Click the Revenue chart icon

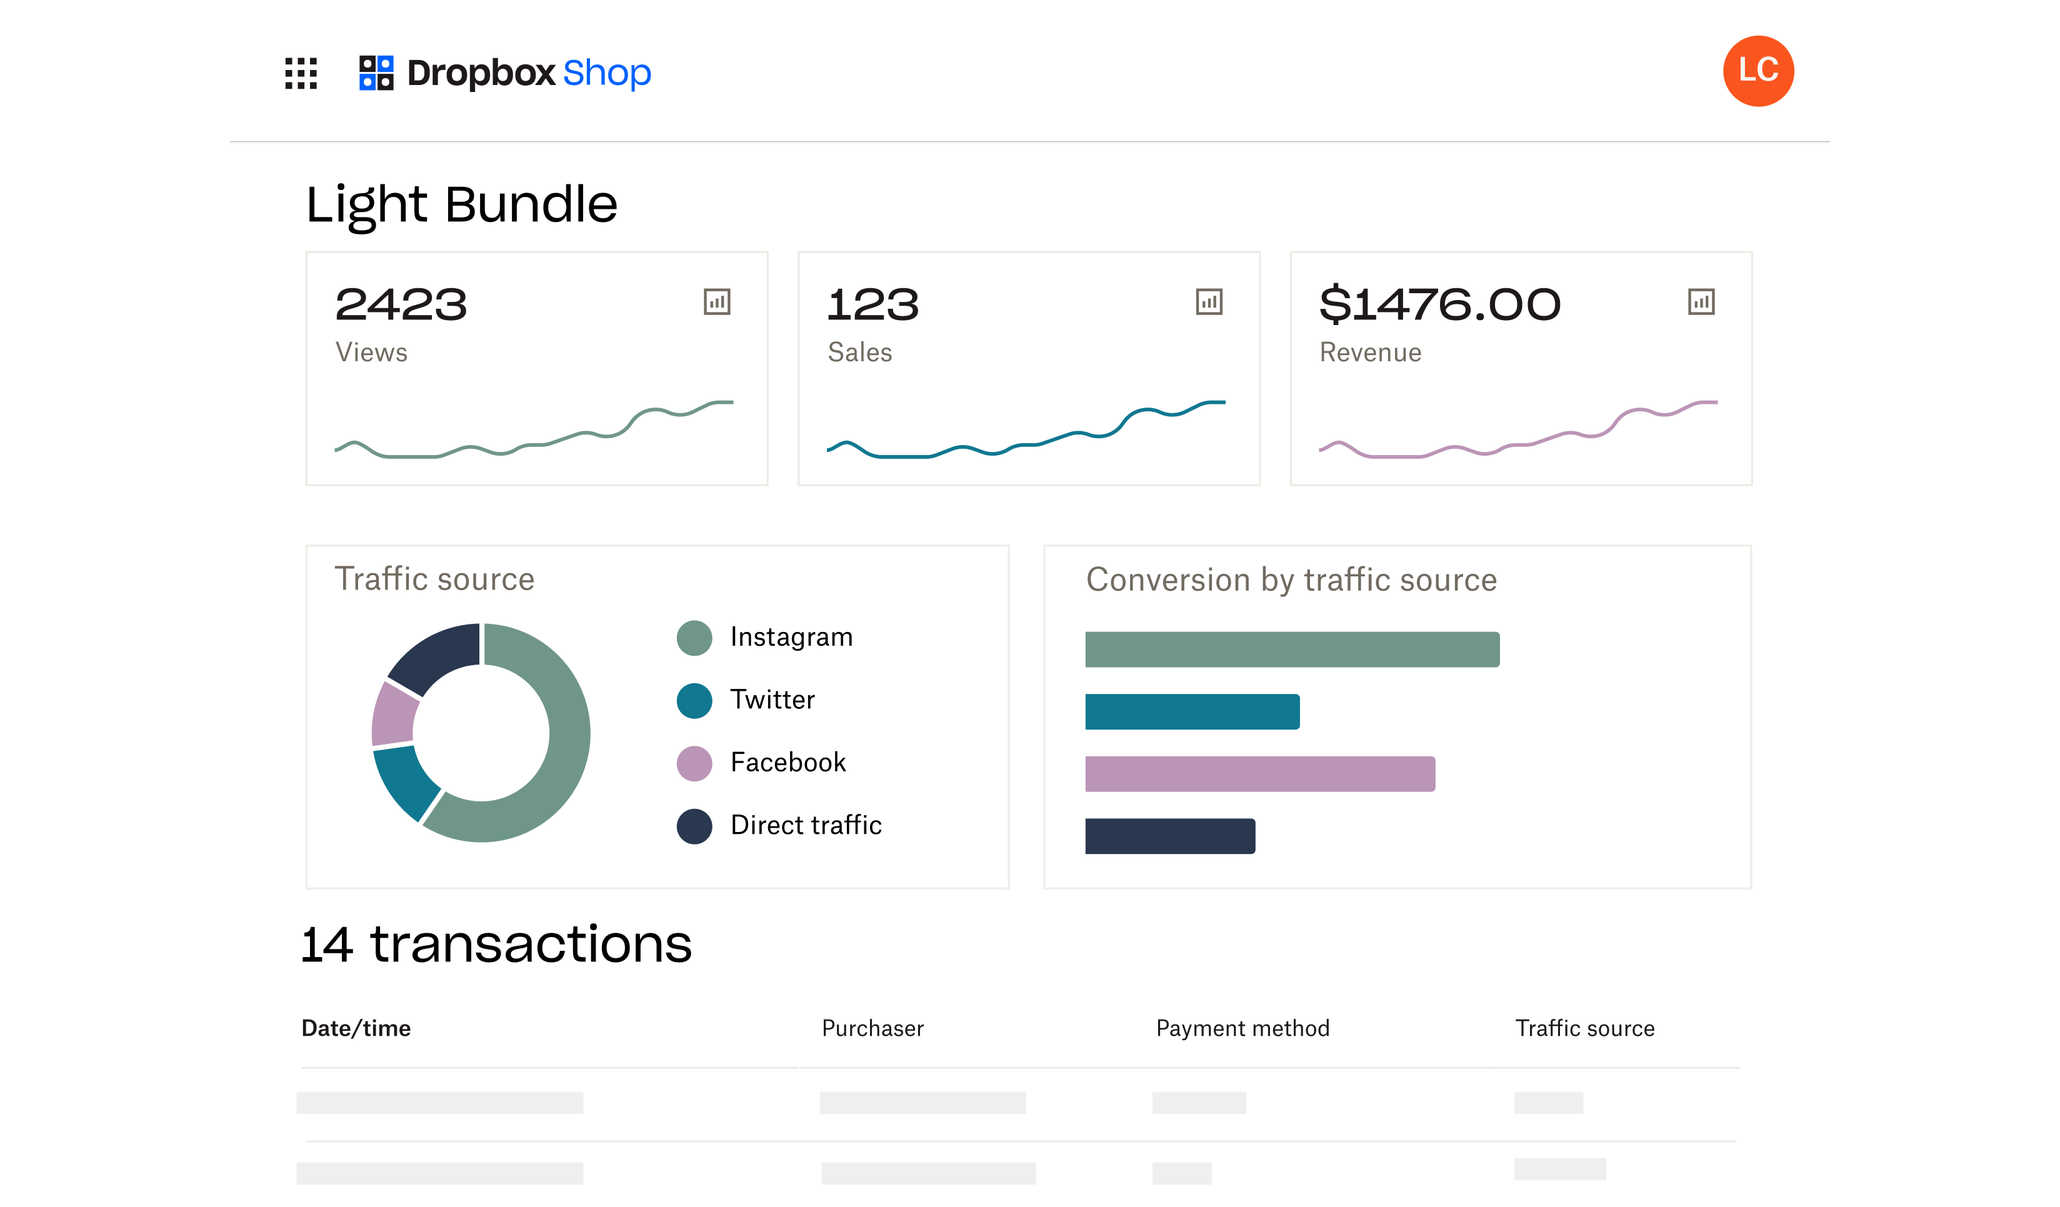[x=1699, y=302]
